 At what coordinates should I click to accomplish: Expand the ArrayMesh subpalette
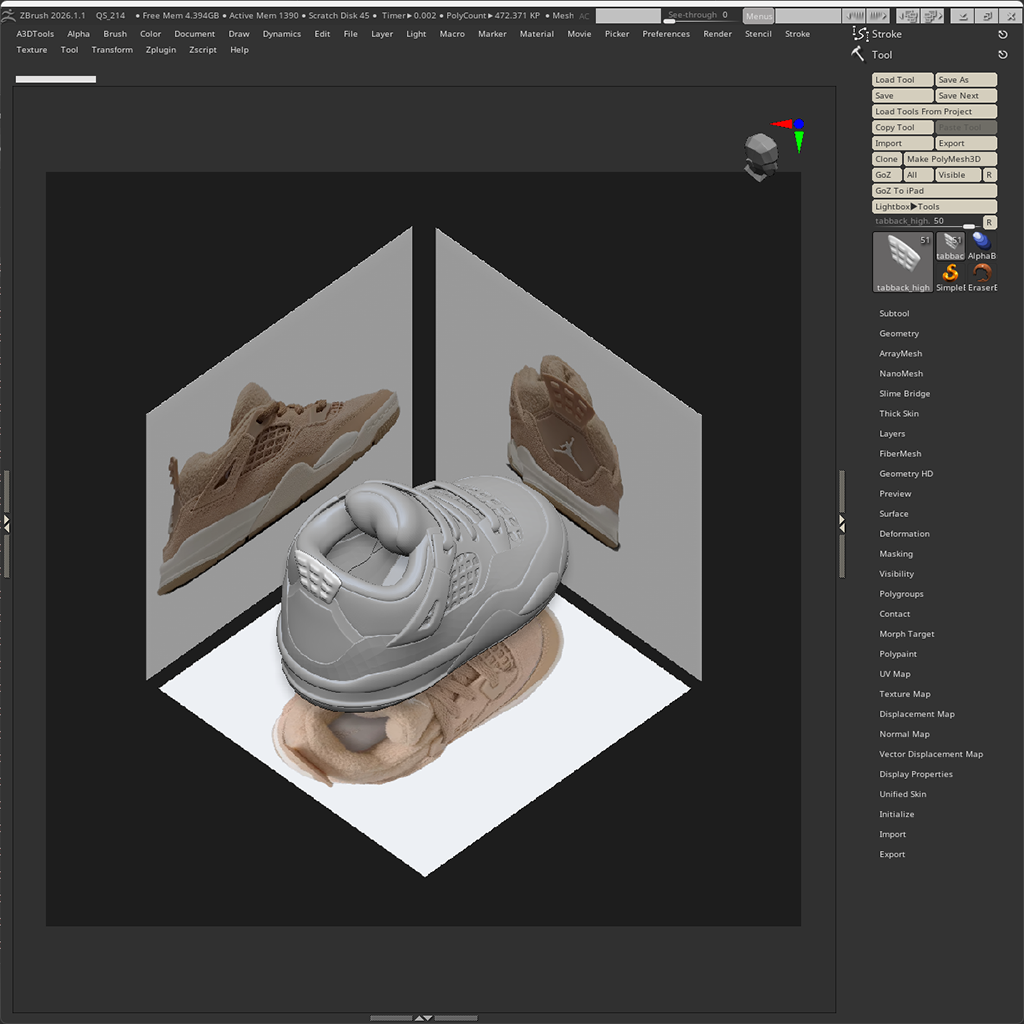(901, 353)
